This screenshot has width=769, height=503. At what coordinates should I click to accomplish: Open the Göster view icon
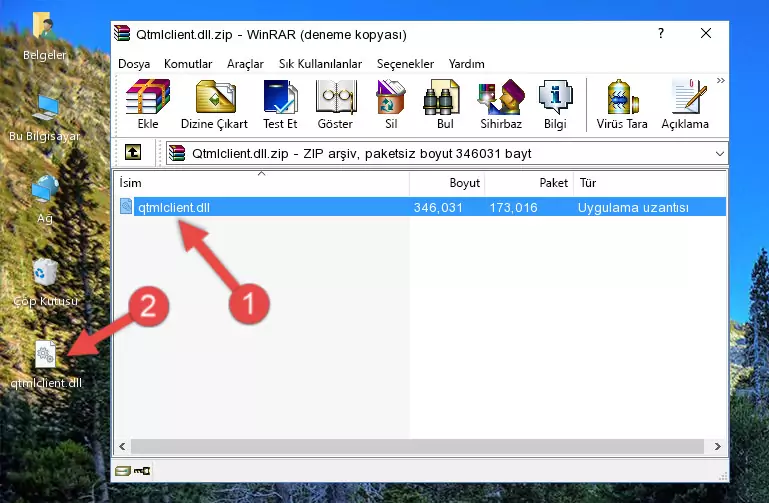[335, 104]
